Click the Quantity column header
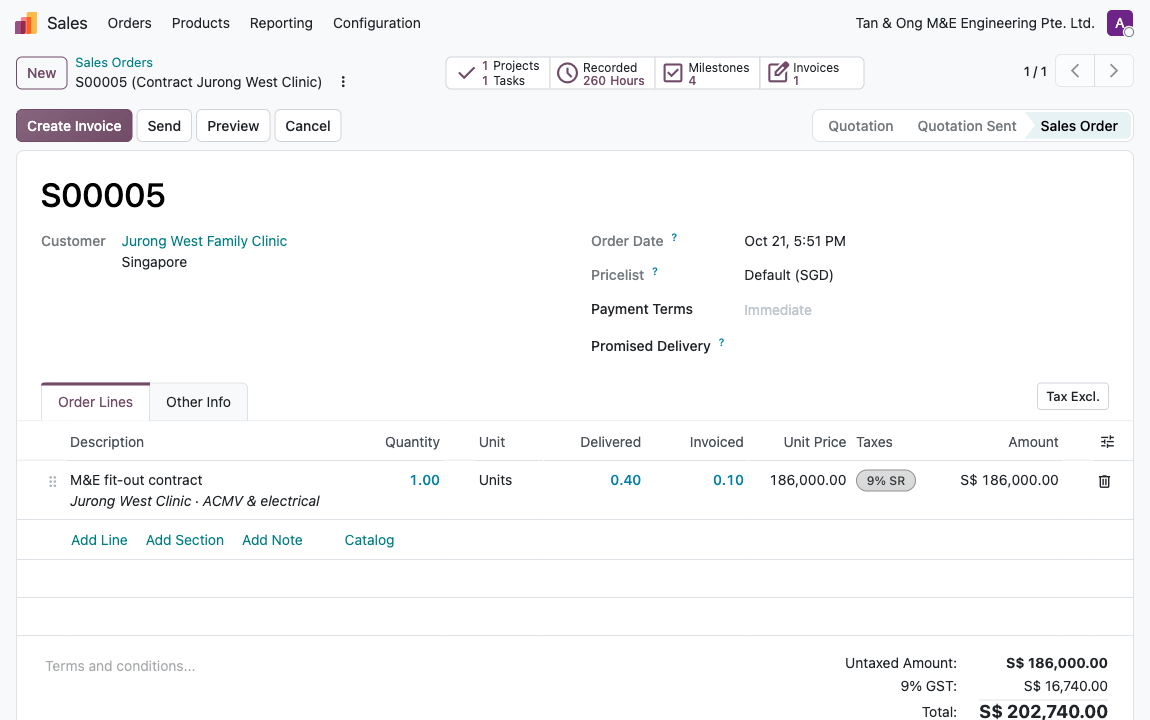Viewport: 1150px width, 720px height. pyautogui.click(x=412, y=441)
